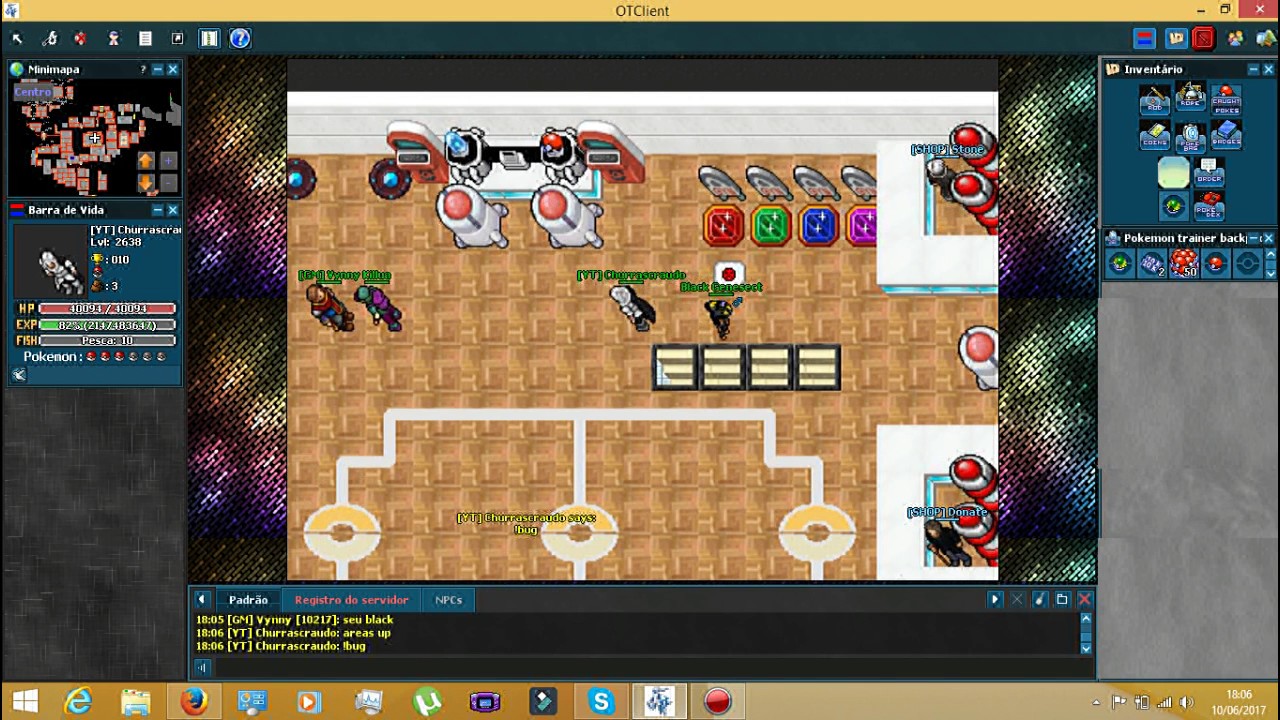Open the ORDER inventory slot
This screenshot has height=720, width=1280.
pyautogui.click(x=1209, y=172)
